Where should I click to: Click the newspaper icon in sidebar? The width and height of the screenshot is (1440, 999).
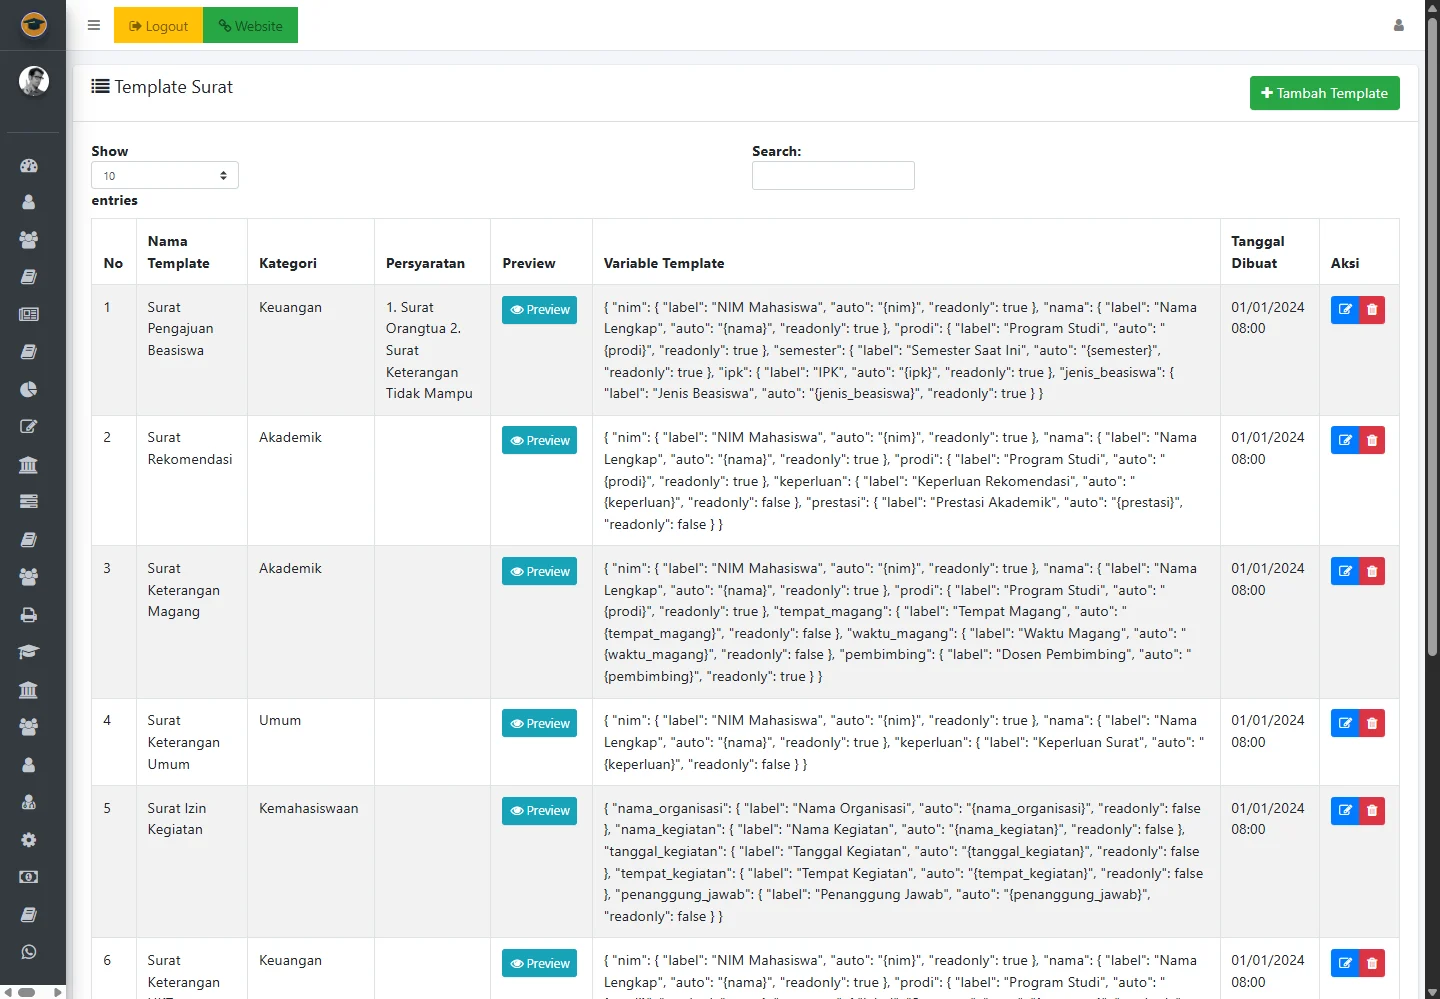pos(29,314)
